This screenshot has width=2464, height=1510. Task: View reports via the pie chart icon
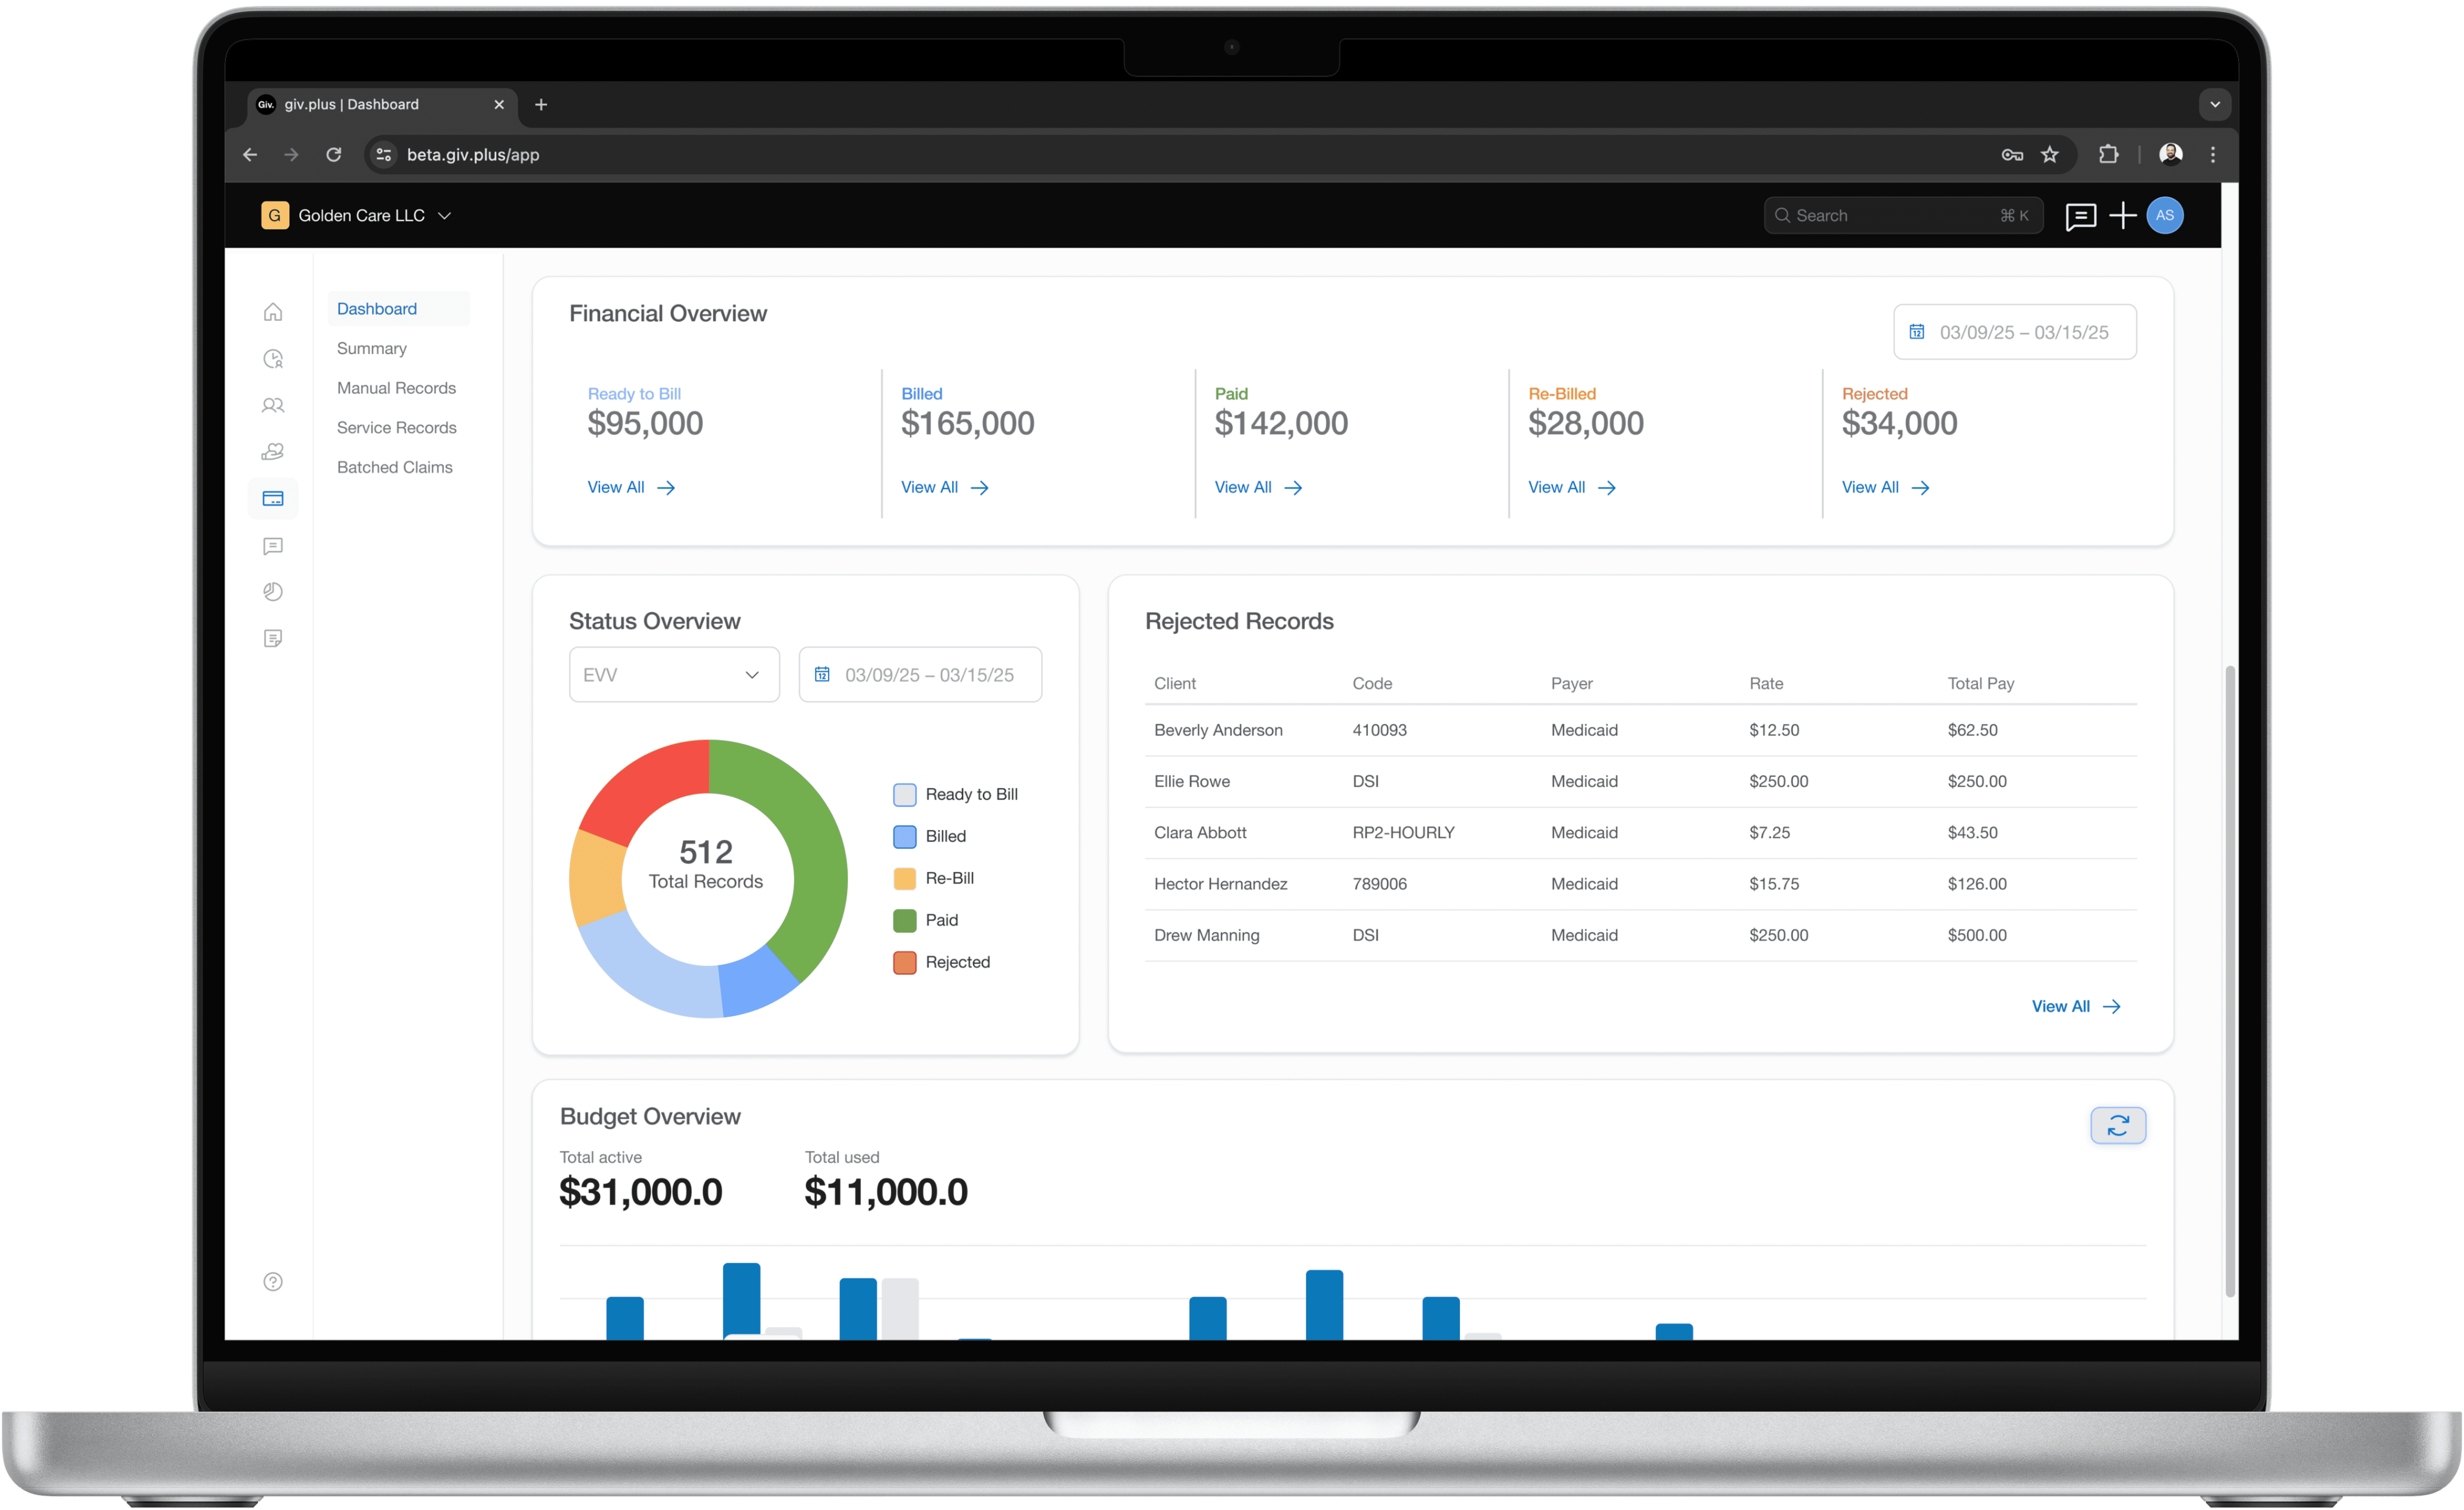(x=273, y=591)
